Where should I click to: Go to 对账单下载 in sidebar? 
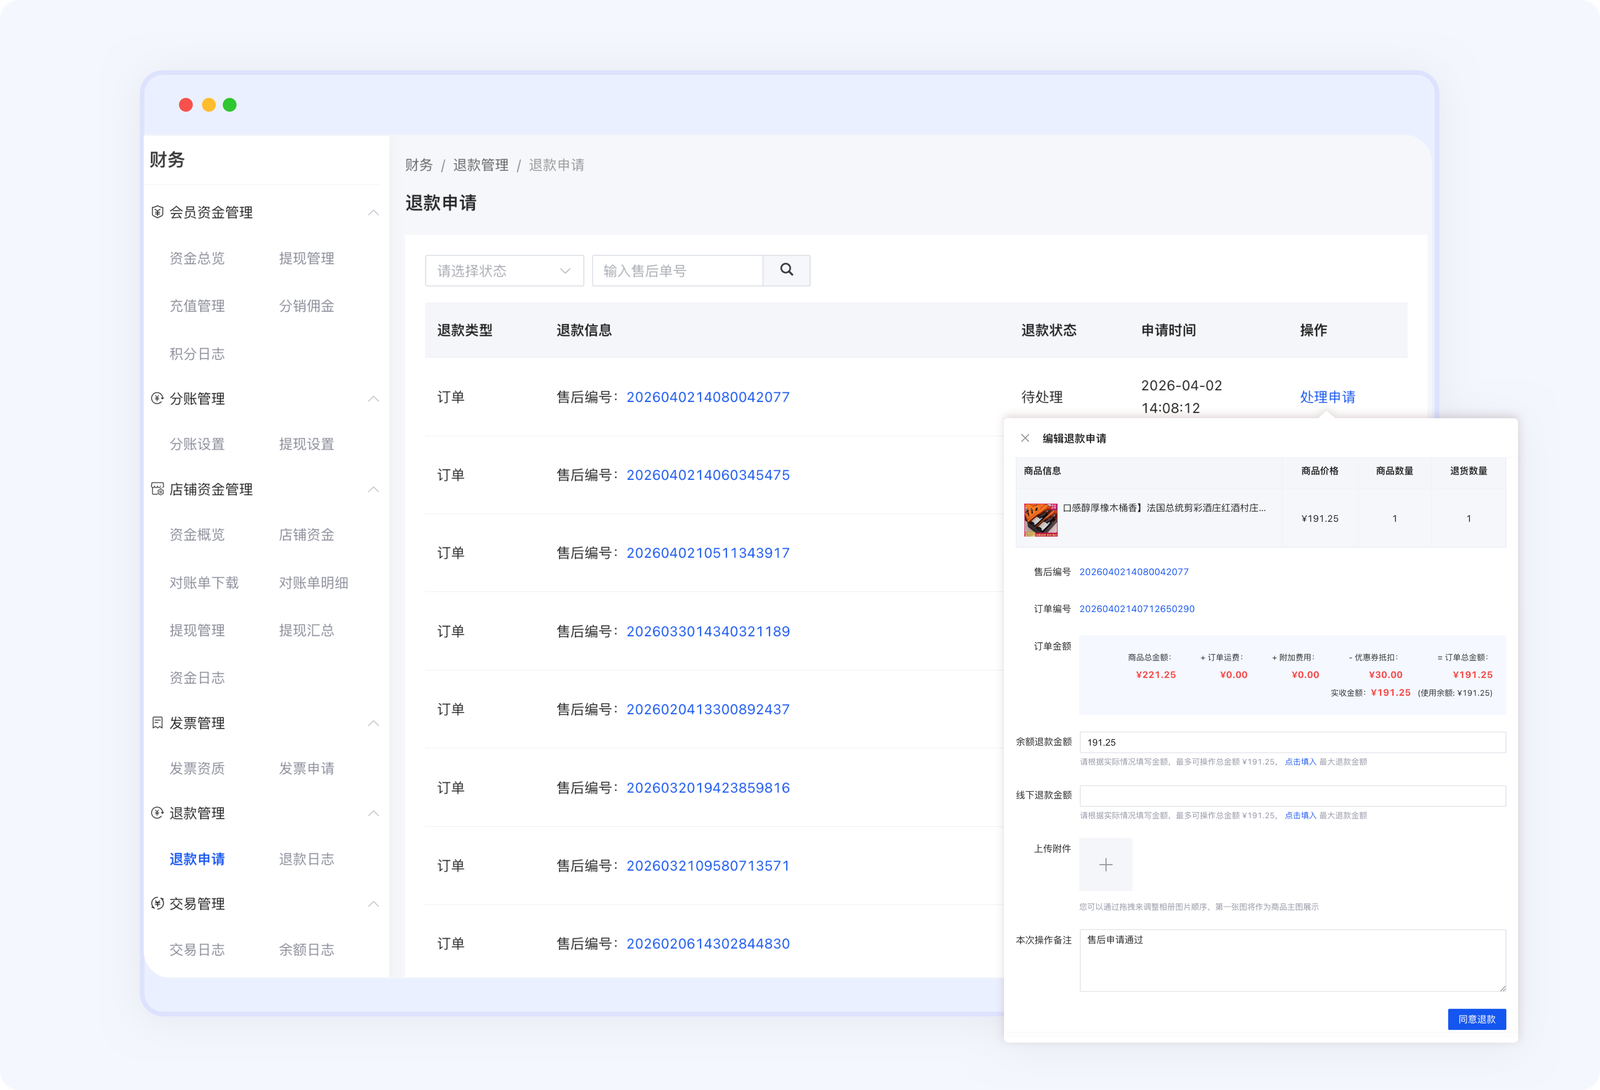click(204, 583)
